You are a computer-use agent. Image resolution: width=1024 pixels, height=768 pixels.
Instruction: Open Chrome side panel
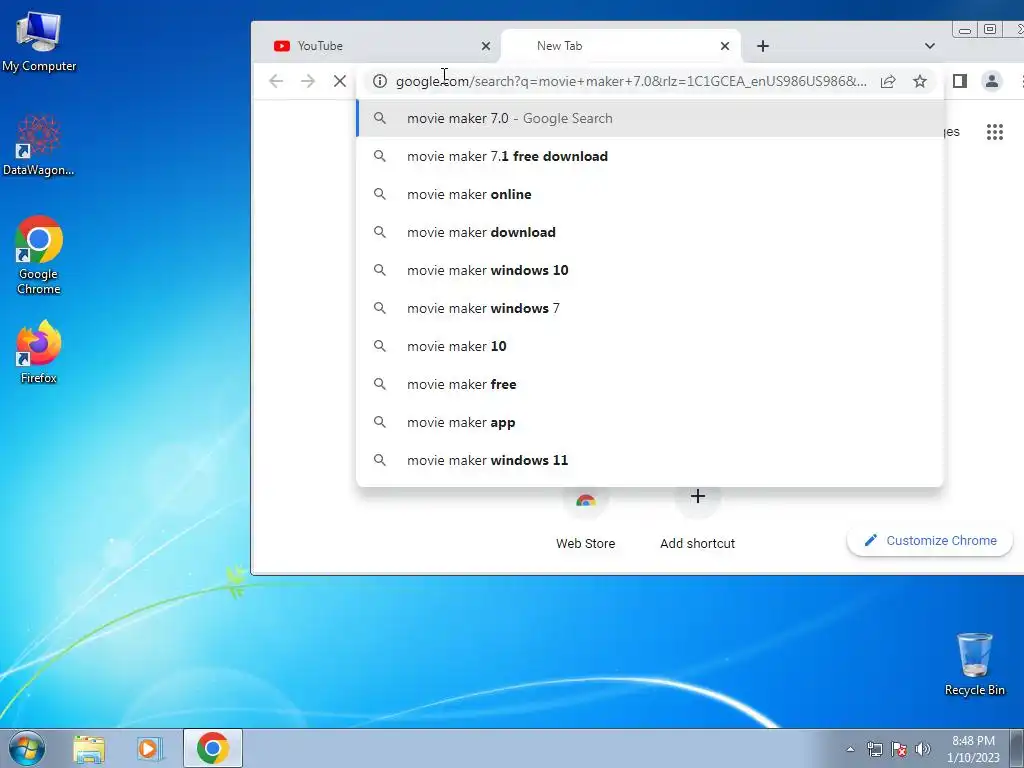click(959, 81)
